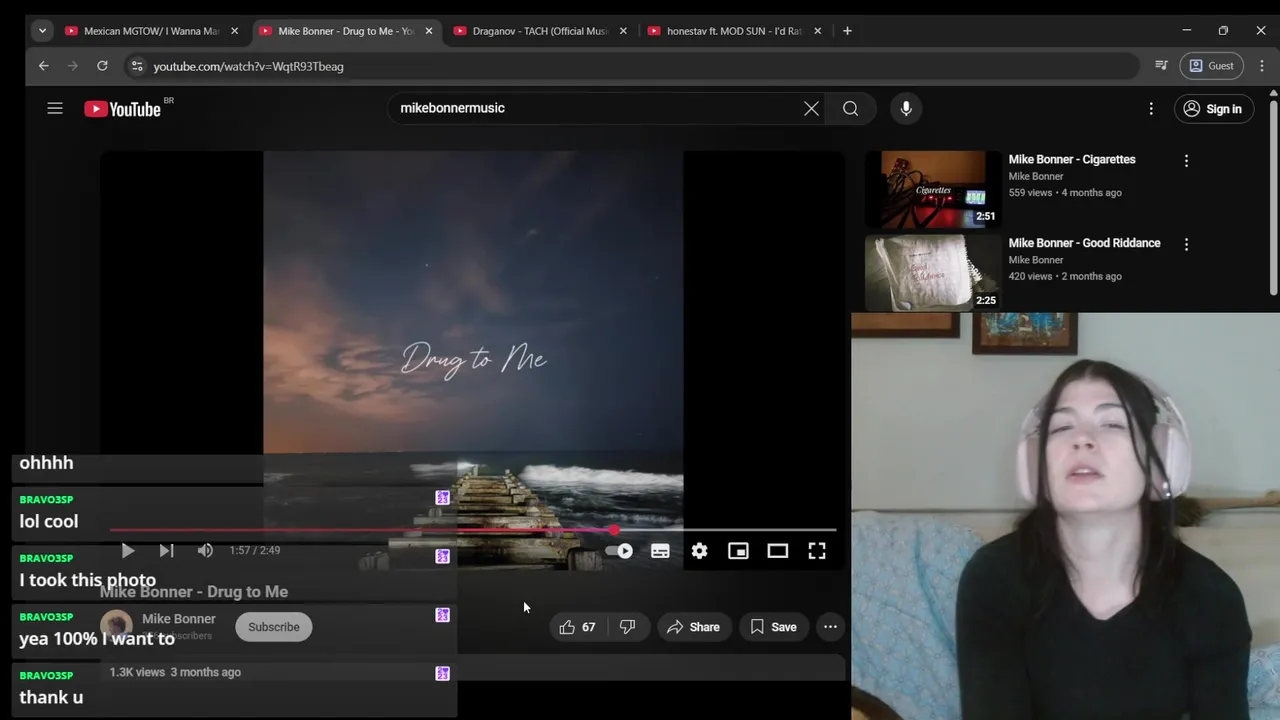
Task: Sign in to YouTube
Action: coord(1212,109)
